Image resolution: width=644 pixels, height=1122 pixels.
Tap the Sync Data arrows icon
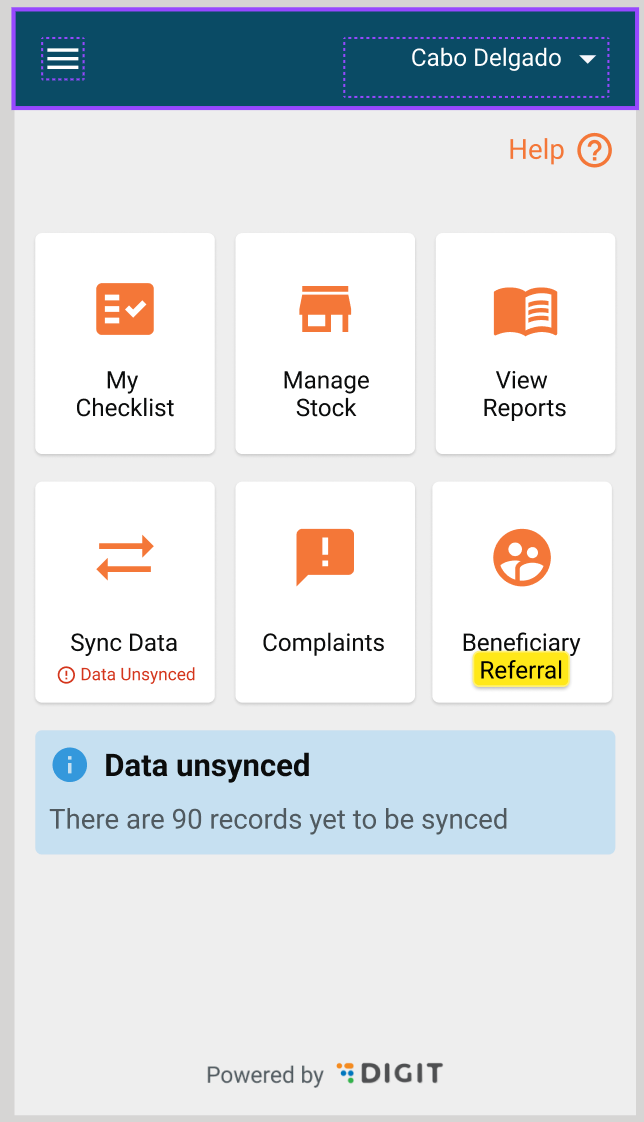[125, 558]
